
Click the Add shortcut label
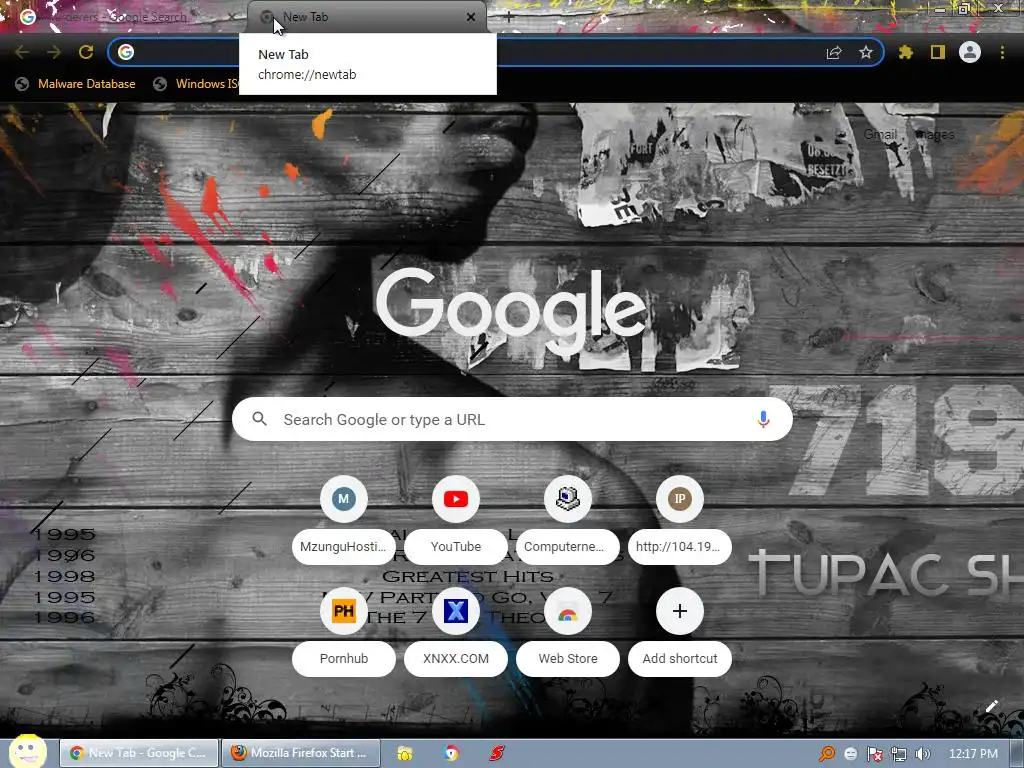[x=680, y=658]
